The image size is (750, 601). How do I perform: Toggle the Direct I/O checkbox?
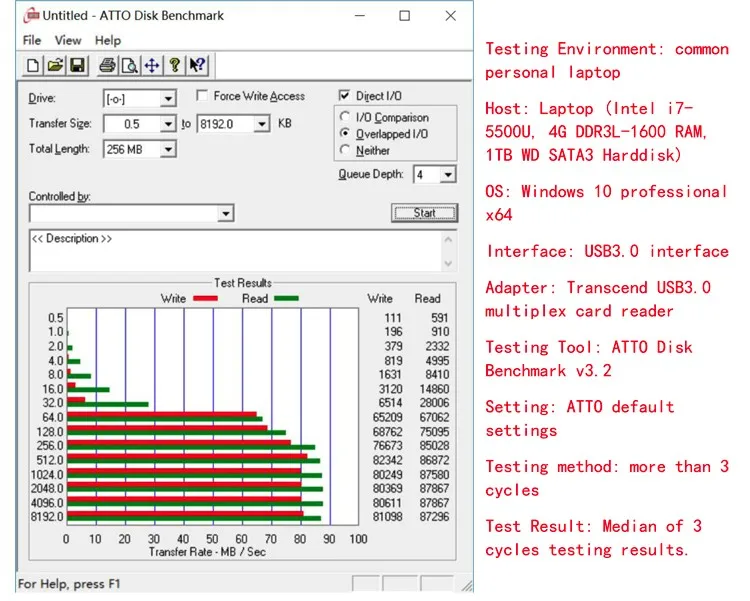point(344,96)
